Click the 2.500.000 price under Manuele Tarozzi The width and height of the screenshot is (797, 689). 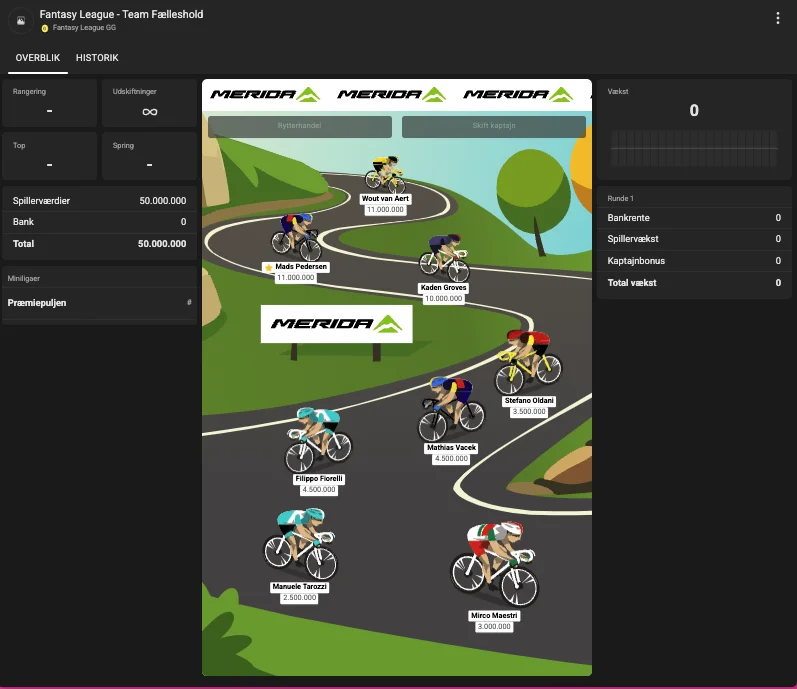(299, 598)
